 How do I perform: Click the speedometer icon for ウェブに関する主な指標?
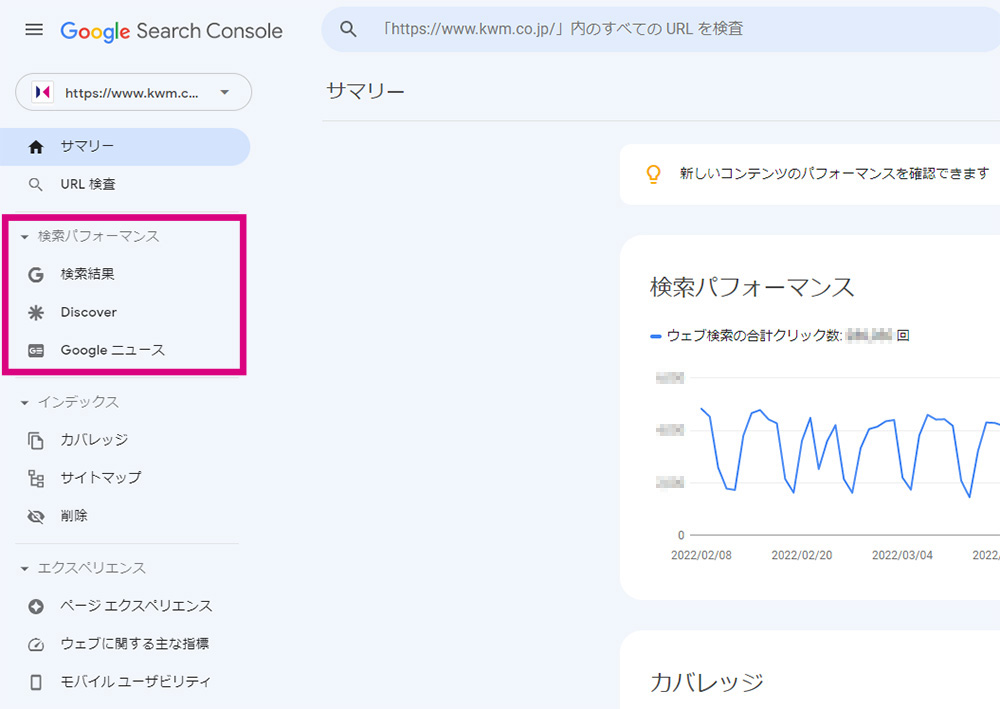36,645
